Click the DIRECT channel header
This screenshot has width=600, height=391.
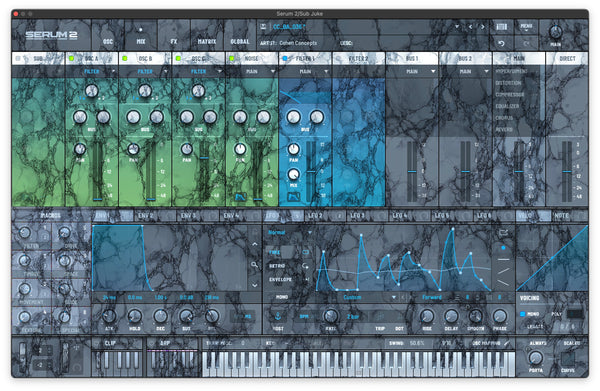click(x=567, y=59)
